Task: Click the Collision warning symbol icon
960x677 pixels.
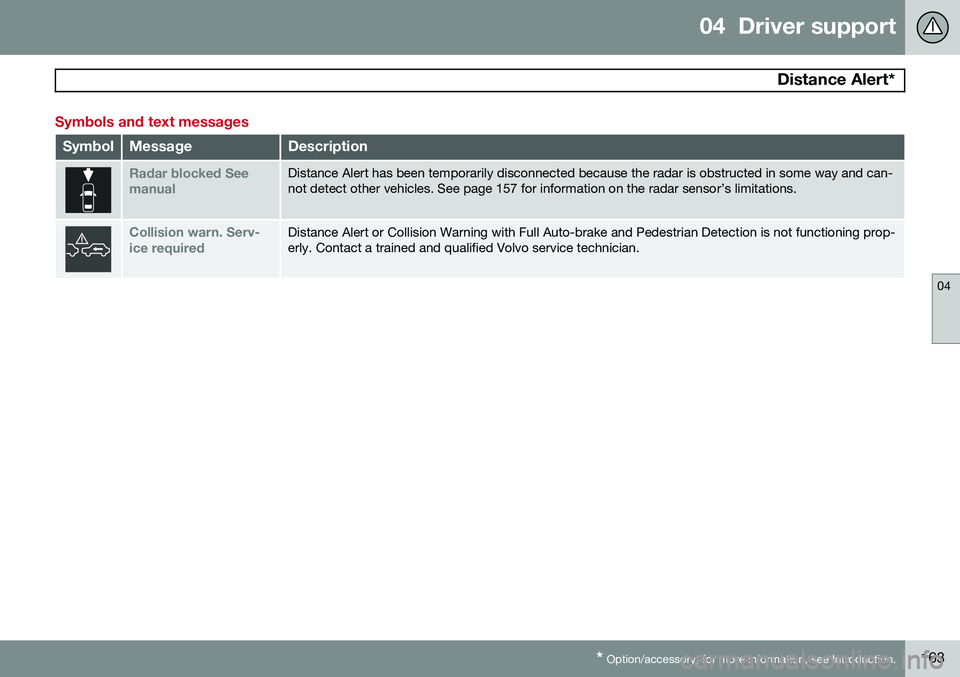Action: (x=88, y=248)
